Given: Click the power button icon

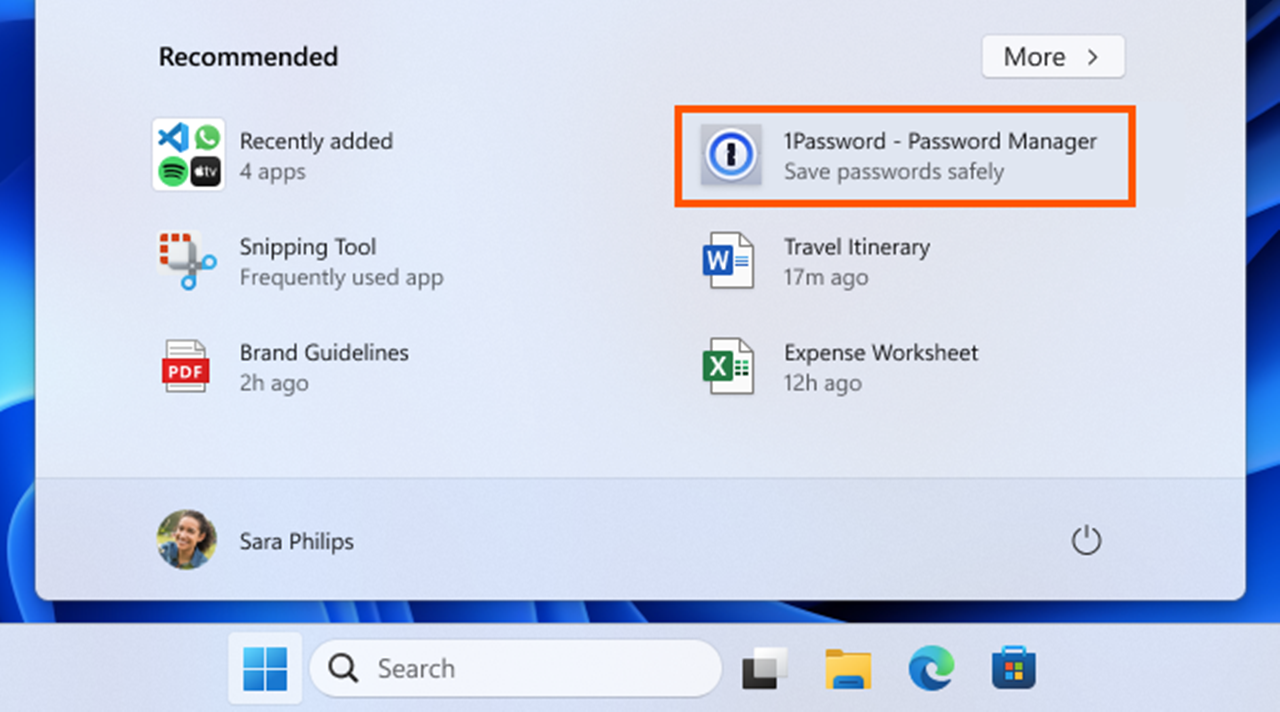Looking at the screenshot, I should (x=1086, y=541).
